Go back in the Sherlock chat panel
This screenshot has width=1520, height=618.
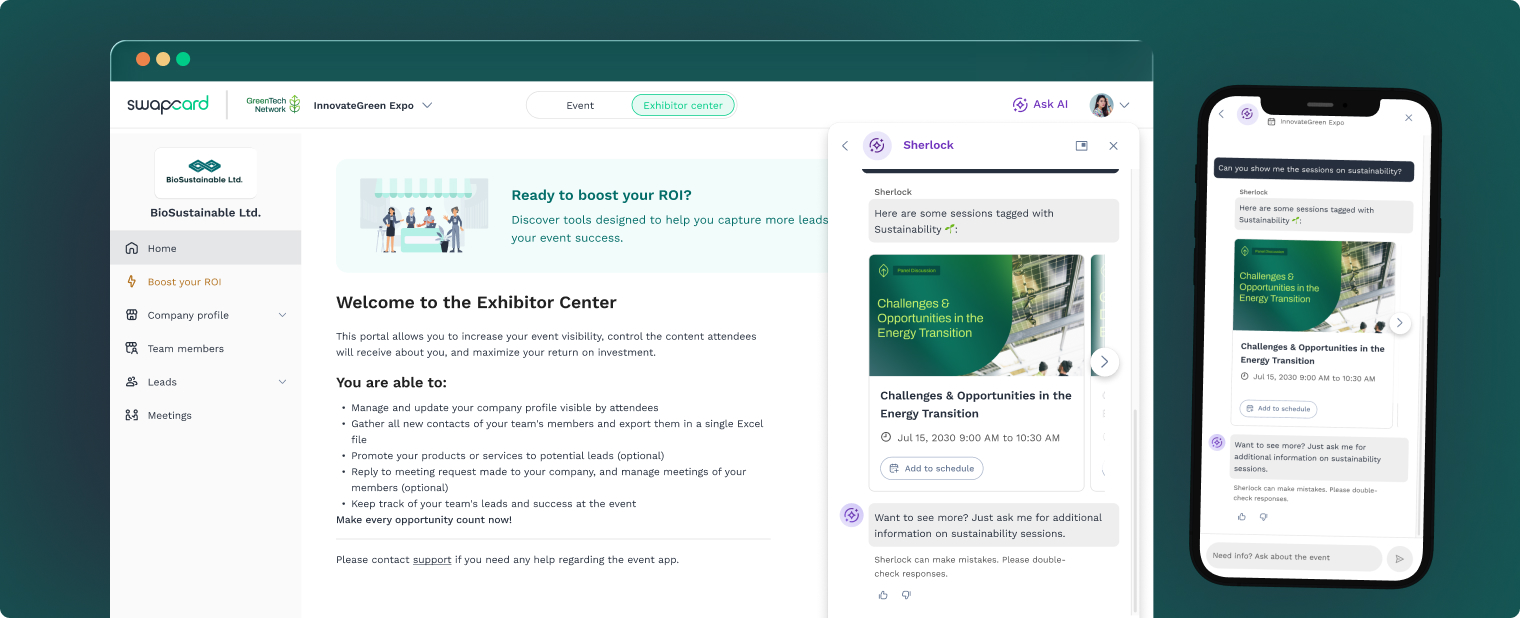click(x=844, y=146)
